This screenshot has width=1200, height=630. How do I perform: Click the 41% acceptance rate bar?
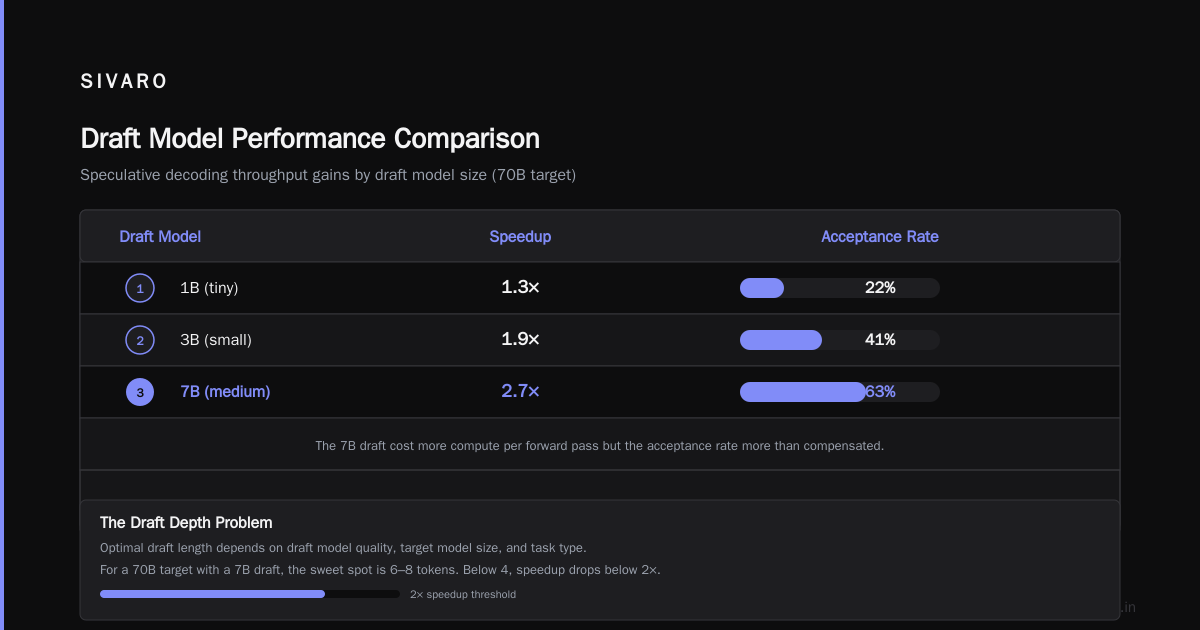pyautogui.click(x=840, y=340)
